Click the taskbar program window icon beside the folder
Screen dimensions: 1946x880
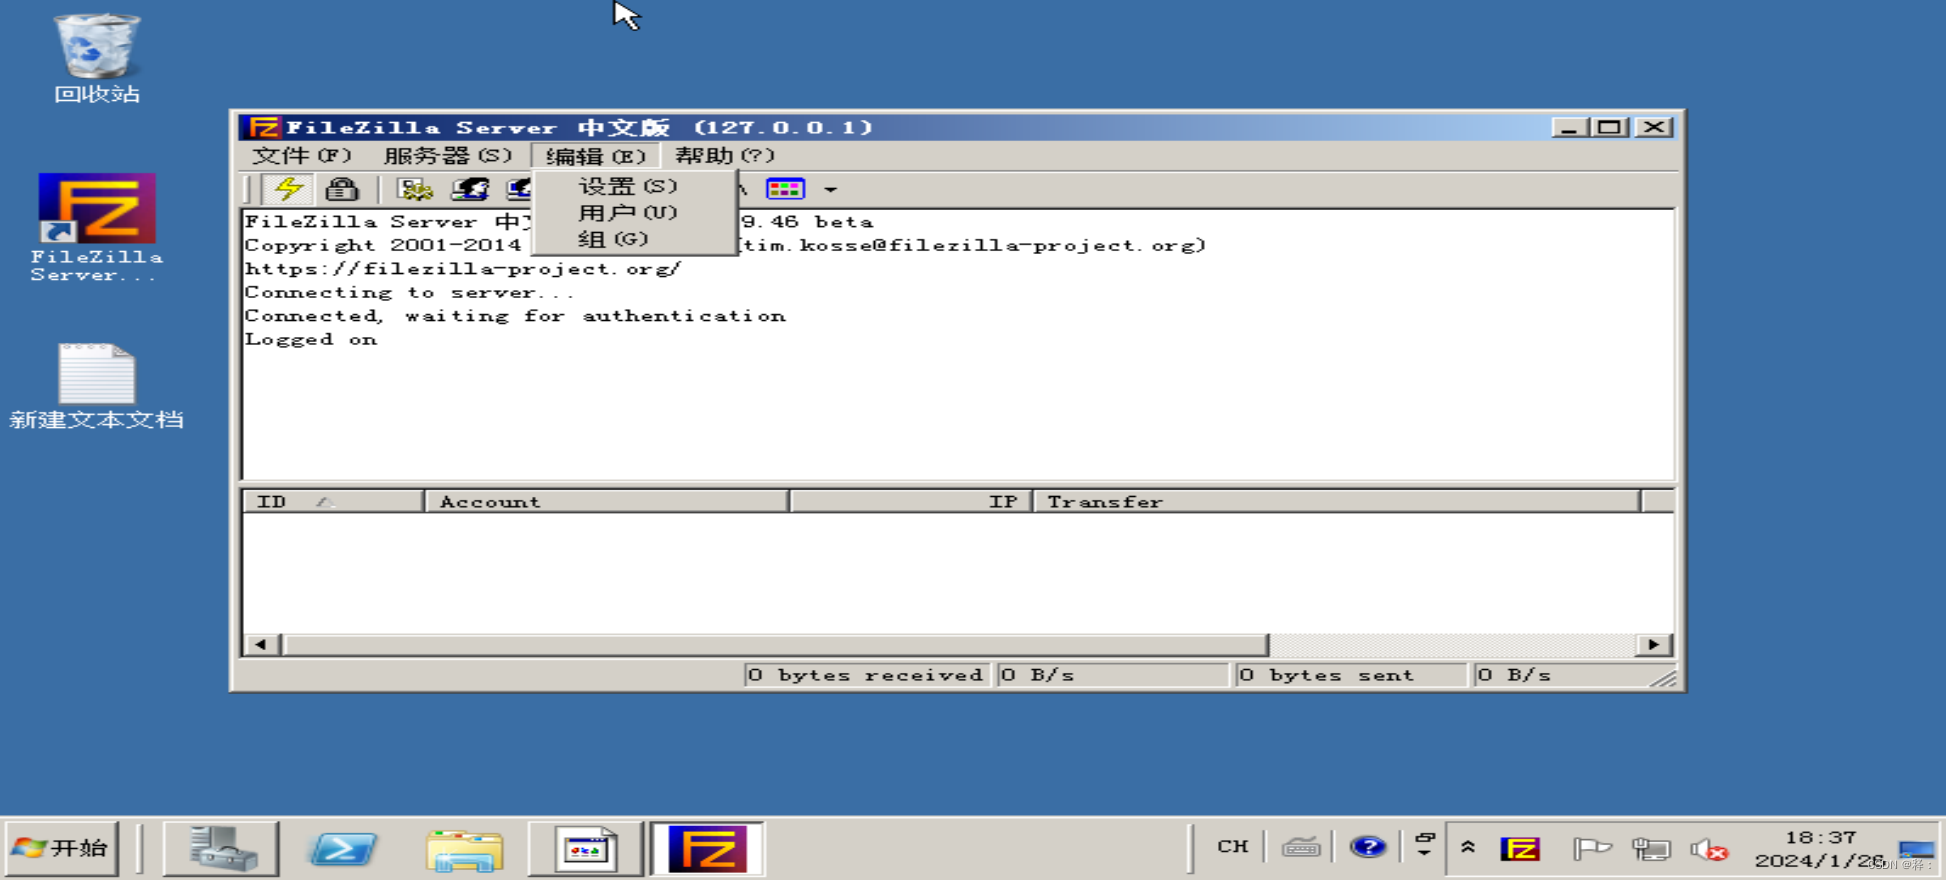[x=586, y=848]
